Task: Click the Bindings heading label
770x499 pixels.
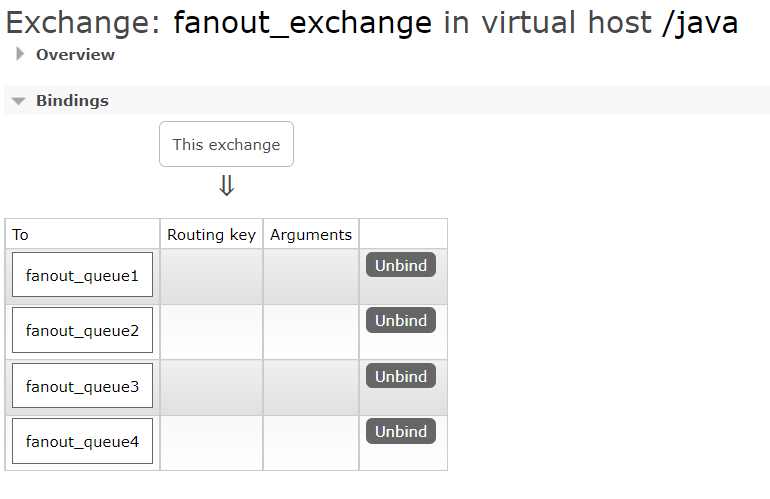Action: 72,101
